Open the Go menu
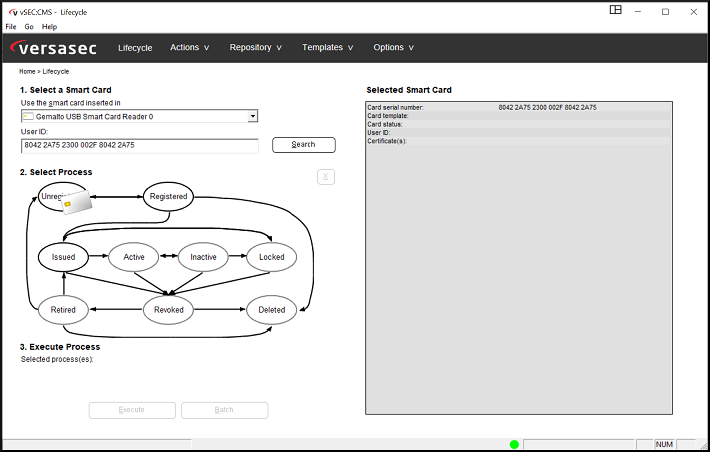The height and width of the screenshot is (452, 710). [x=29, y=27]
